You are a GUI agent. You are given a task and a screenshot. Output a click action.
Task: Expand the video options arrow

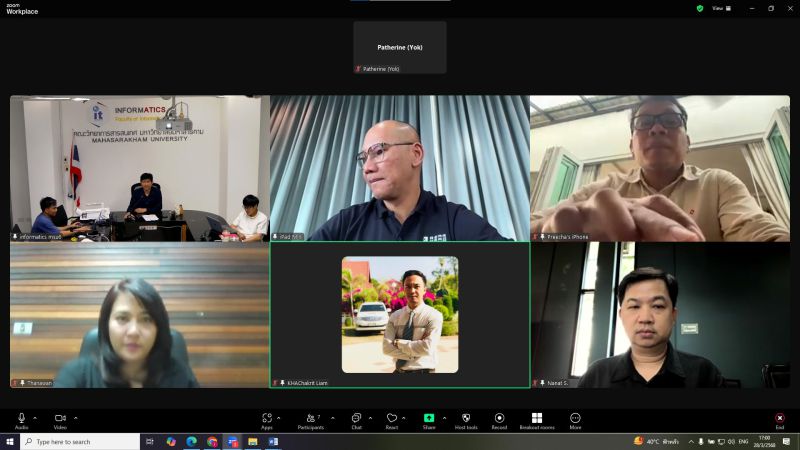[x=75, y=417]
